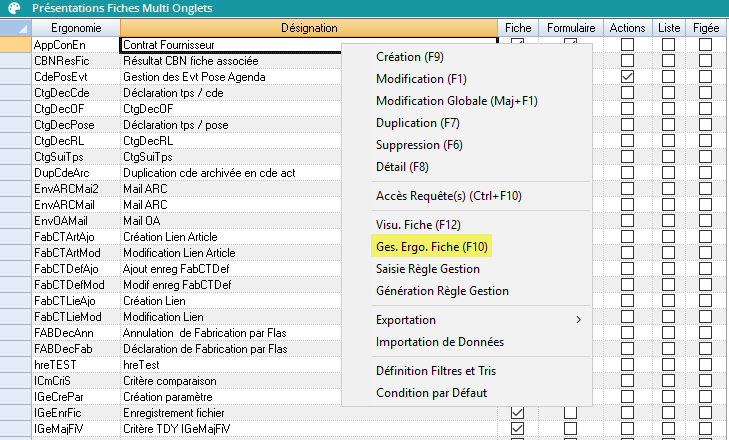Image resolution: width=729 pixels, height=440 pixels.
Task: Toggle the Fiche checkbox for IGeMajFiV
Action: pyautogui.click(x=518, y=429)
